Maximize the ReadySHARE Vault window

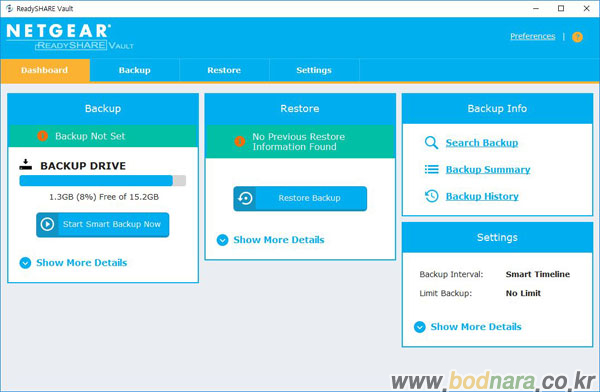(561, 8)
